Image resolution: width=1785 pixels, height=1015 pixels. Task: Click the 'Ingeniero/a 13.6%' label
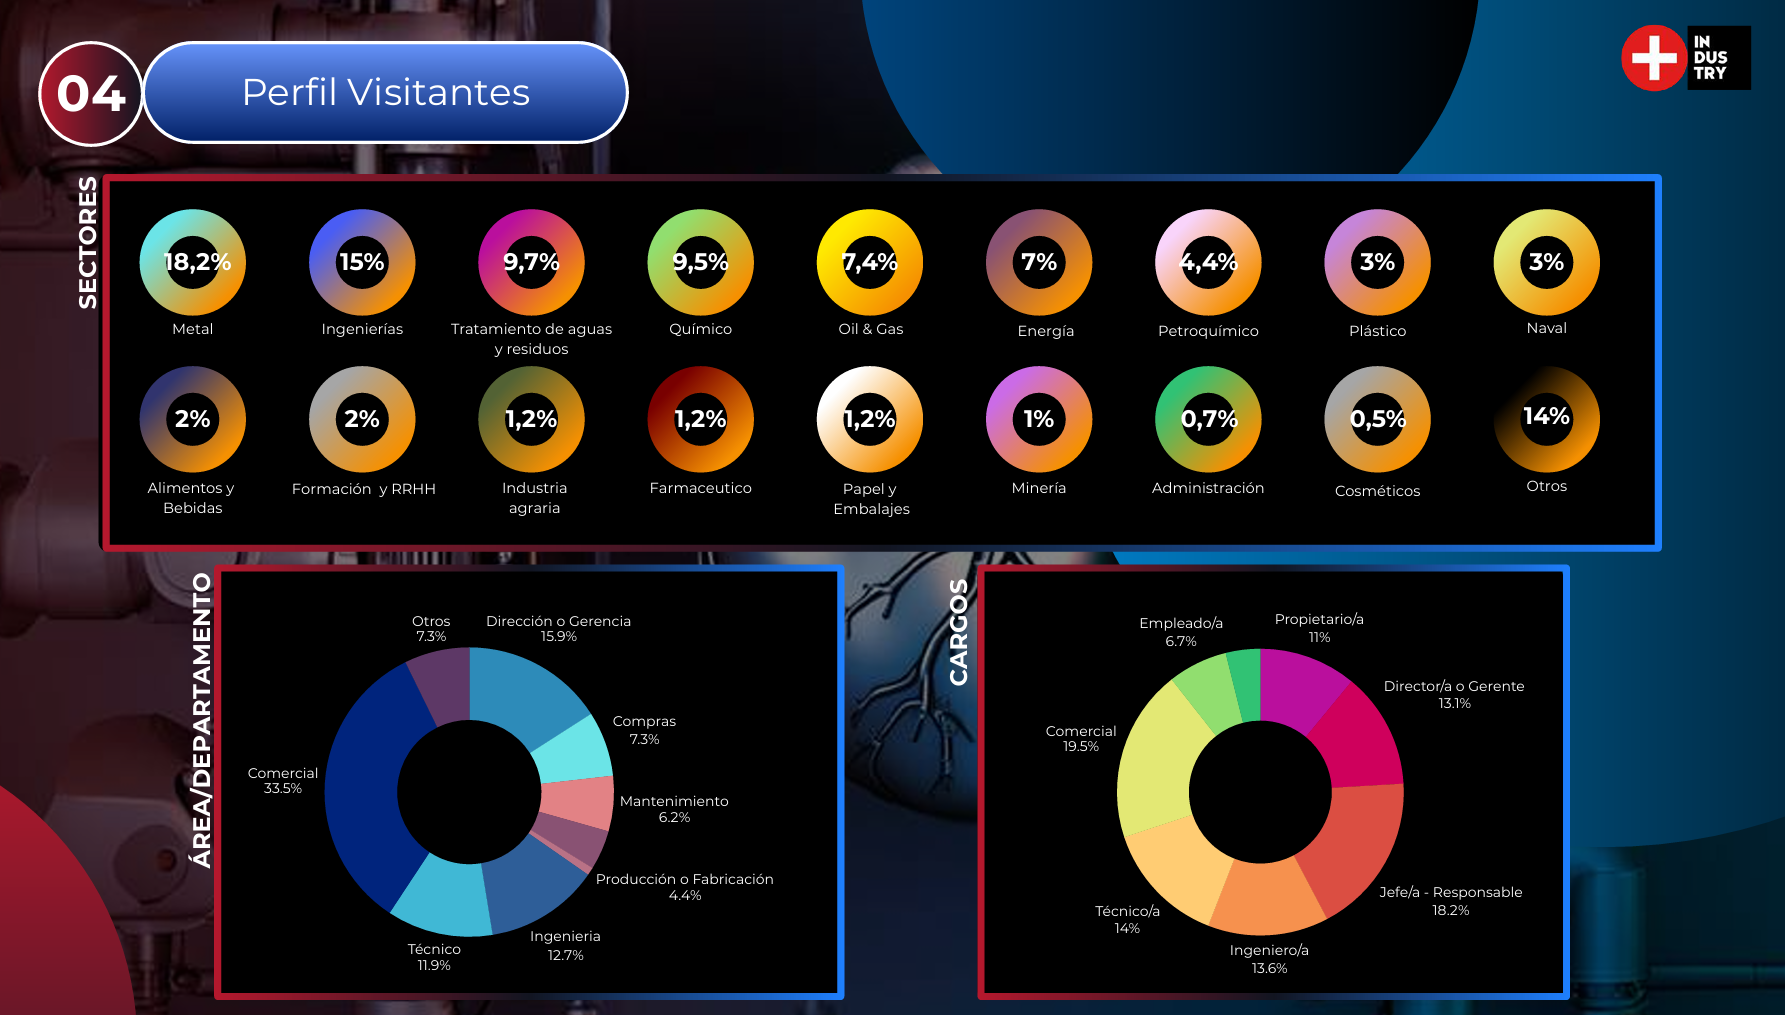1269,959
